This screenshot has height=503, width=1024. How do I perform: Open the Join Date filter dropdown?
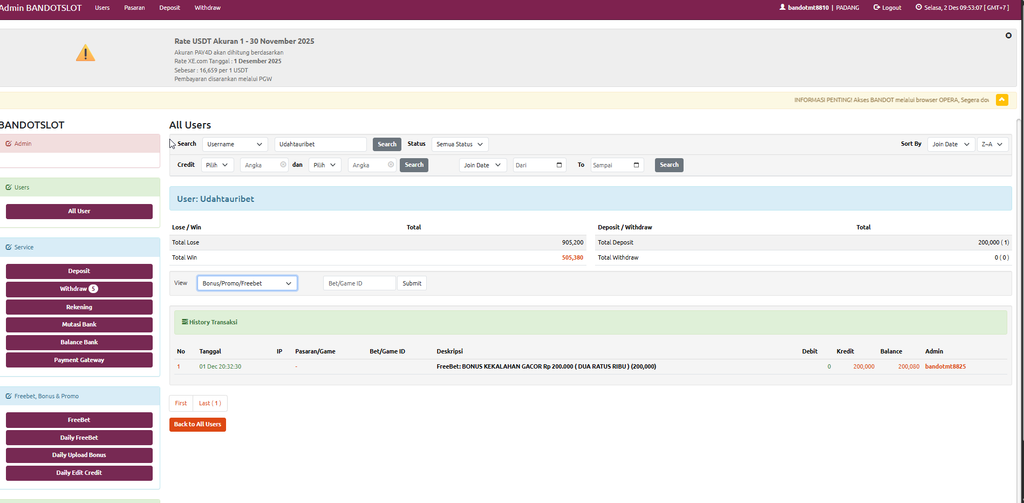tap(483, 165)
